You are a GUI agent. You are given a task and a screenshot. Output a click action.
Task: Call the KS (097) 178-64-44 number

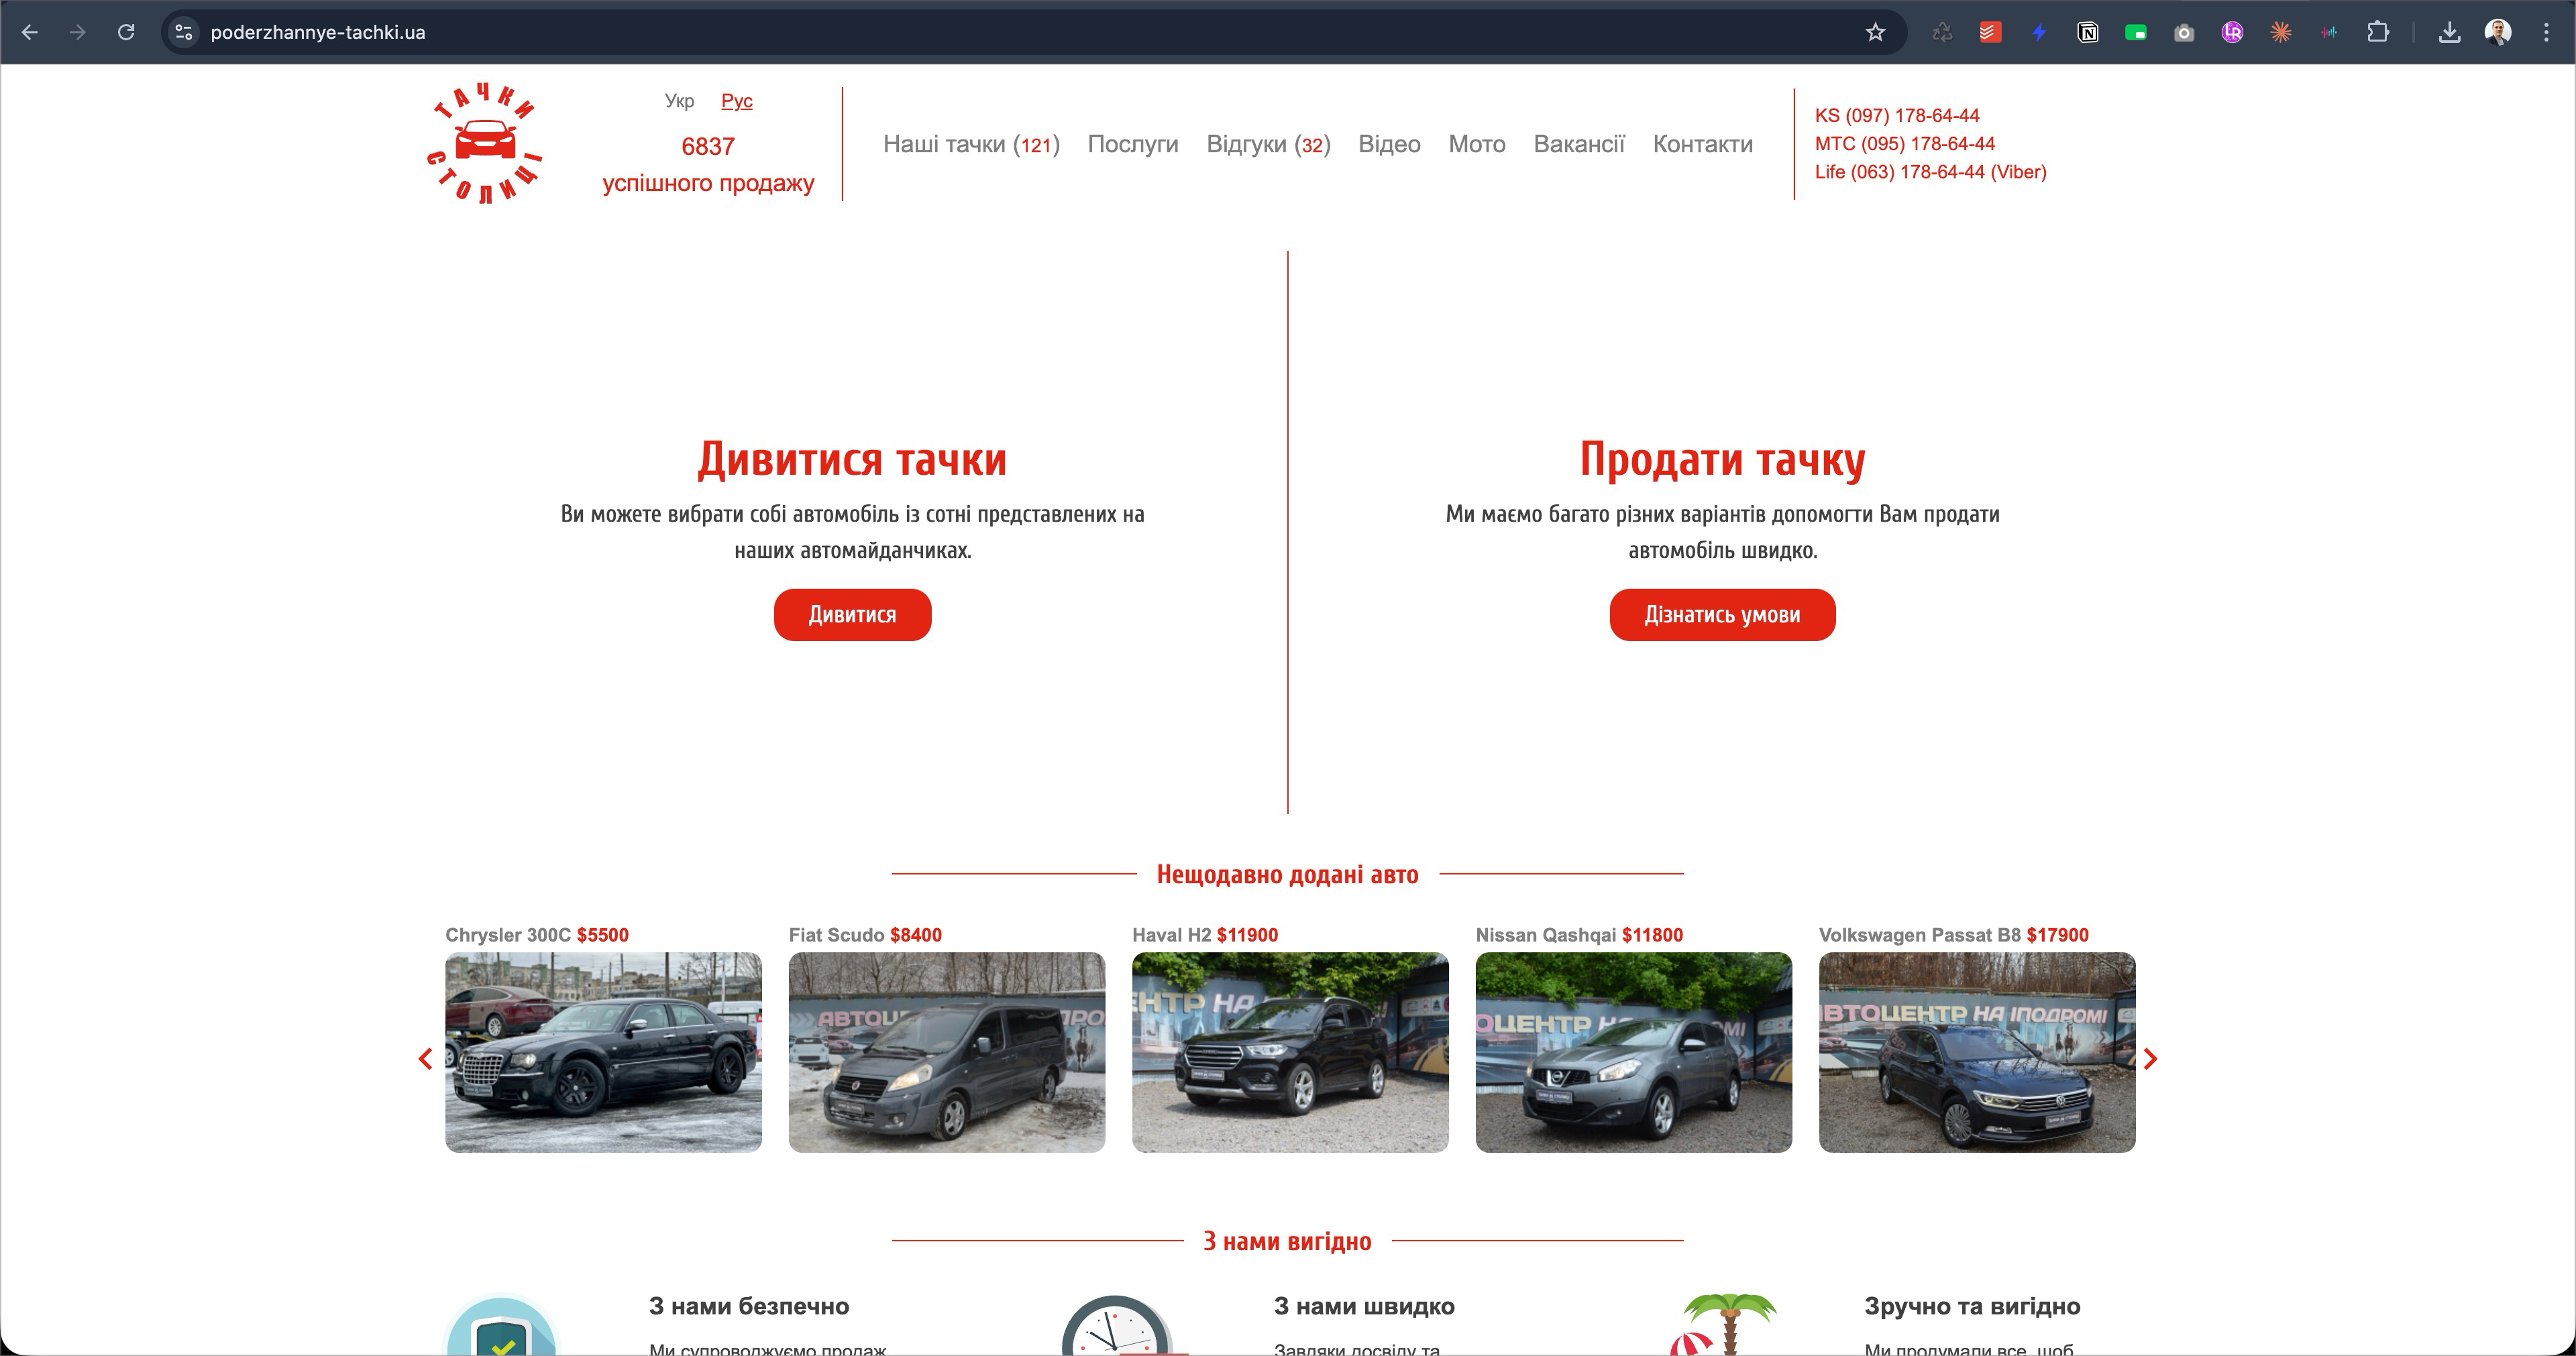[x=1897, y=116]
